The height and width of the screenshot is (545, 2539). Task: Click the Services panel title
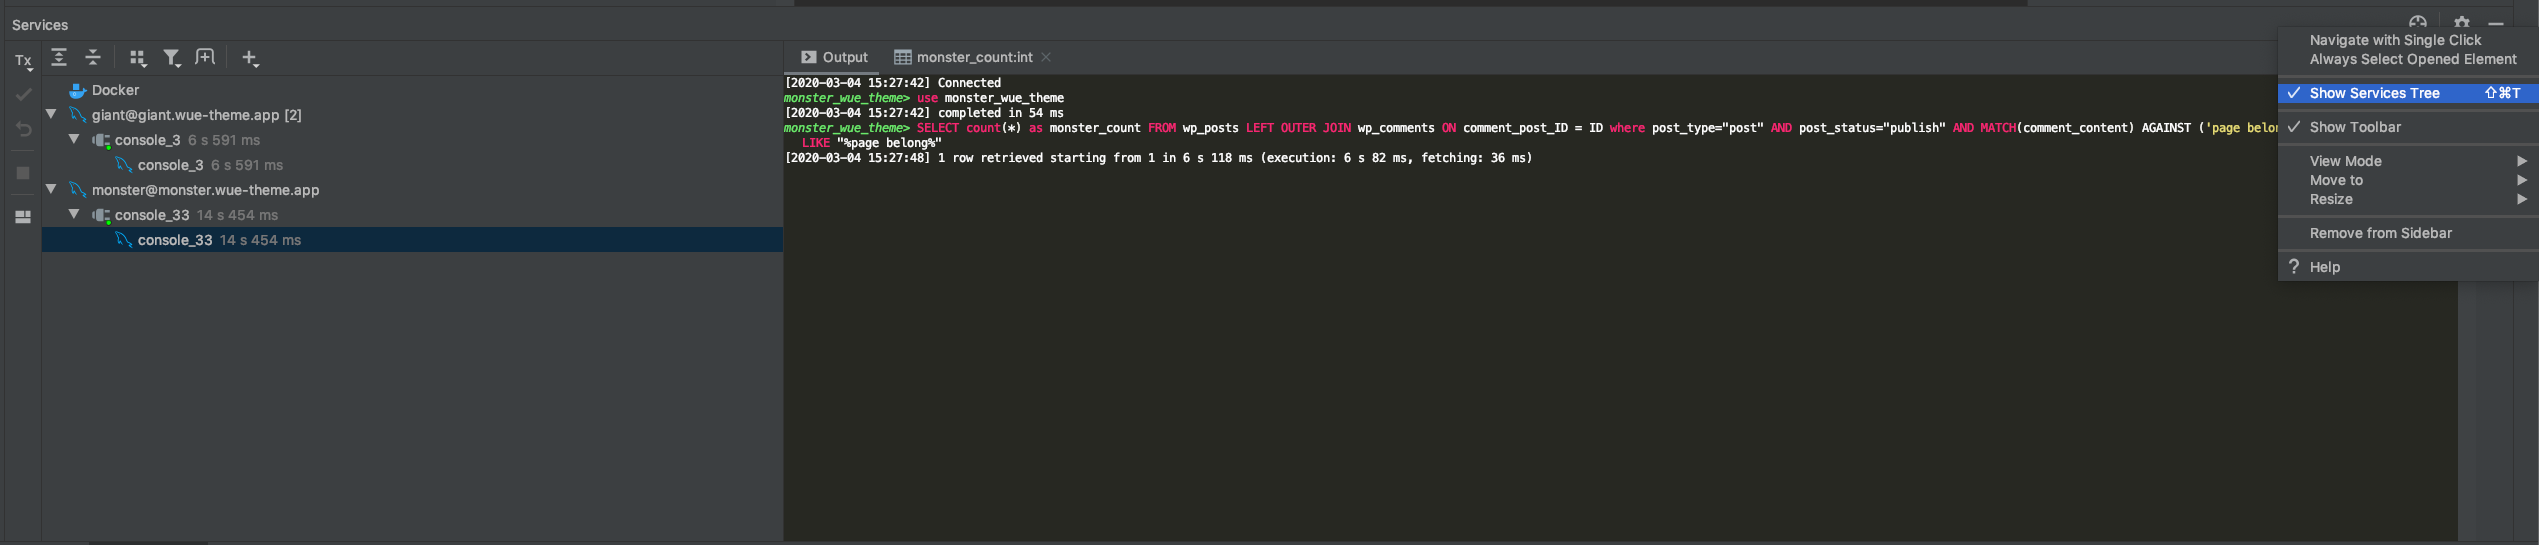pyautogui.click(x=40, y=25)
